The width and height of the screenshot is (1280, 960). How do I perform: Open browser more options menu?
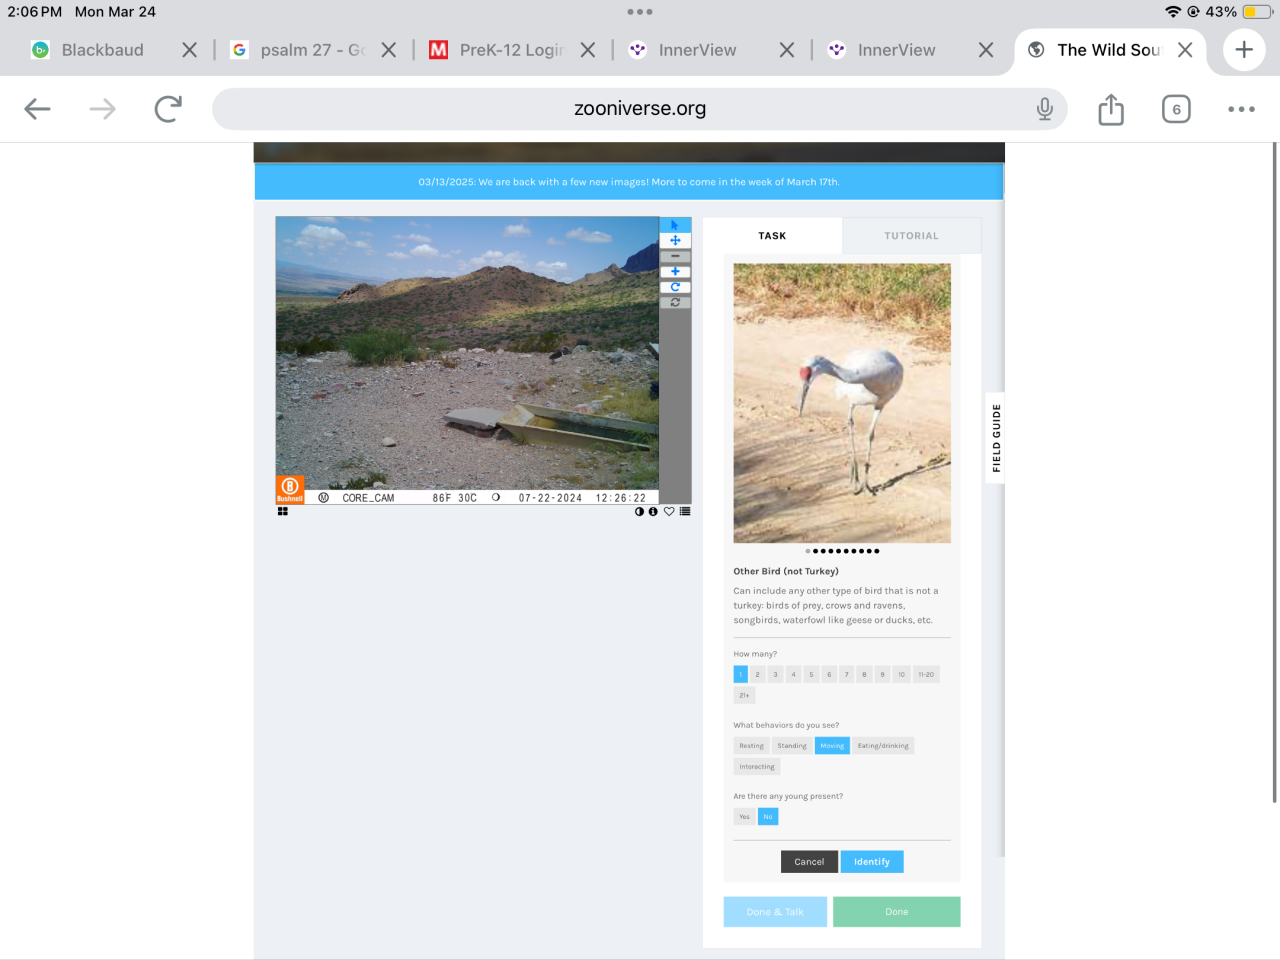(x=1241, y=109)
